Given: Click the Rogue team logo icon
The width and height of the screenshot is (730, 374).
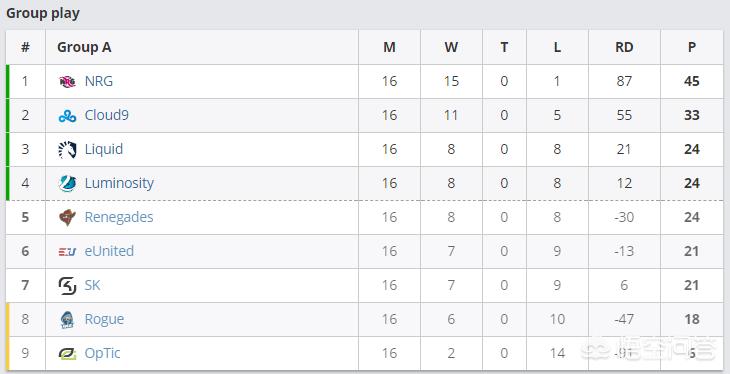Looking at the screenshot, I should (x=68, y=320).
